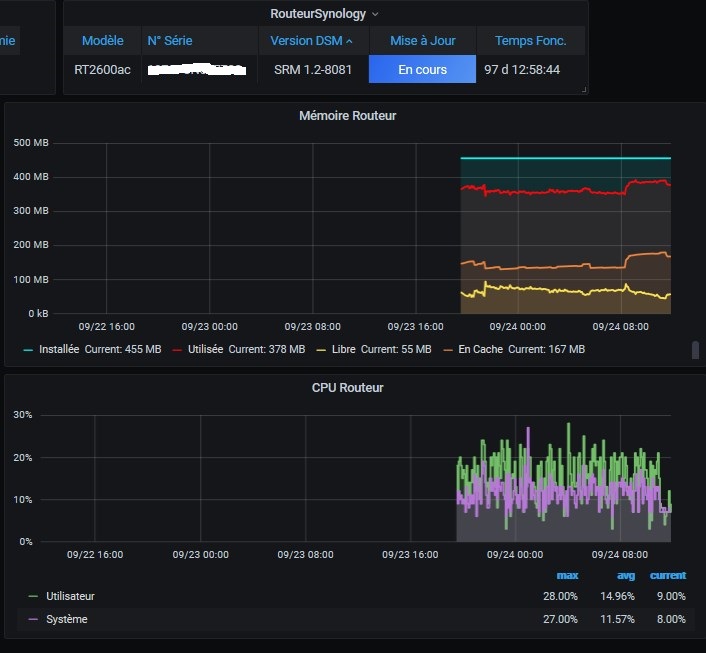Viewport: 706px width, 653px height.
Task: Sort CPU legend by max column
Action: click(x=567, y=575)
